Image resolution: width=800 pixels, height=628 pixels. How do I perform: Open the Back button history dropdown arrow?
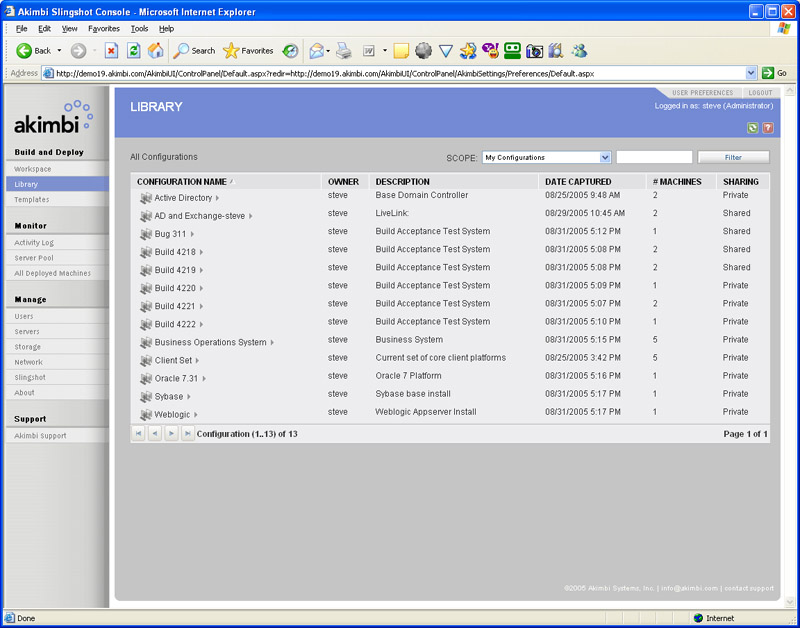(x=59, y=51)
